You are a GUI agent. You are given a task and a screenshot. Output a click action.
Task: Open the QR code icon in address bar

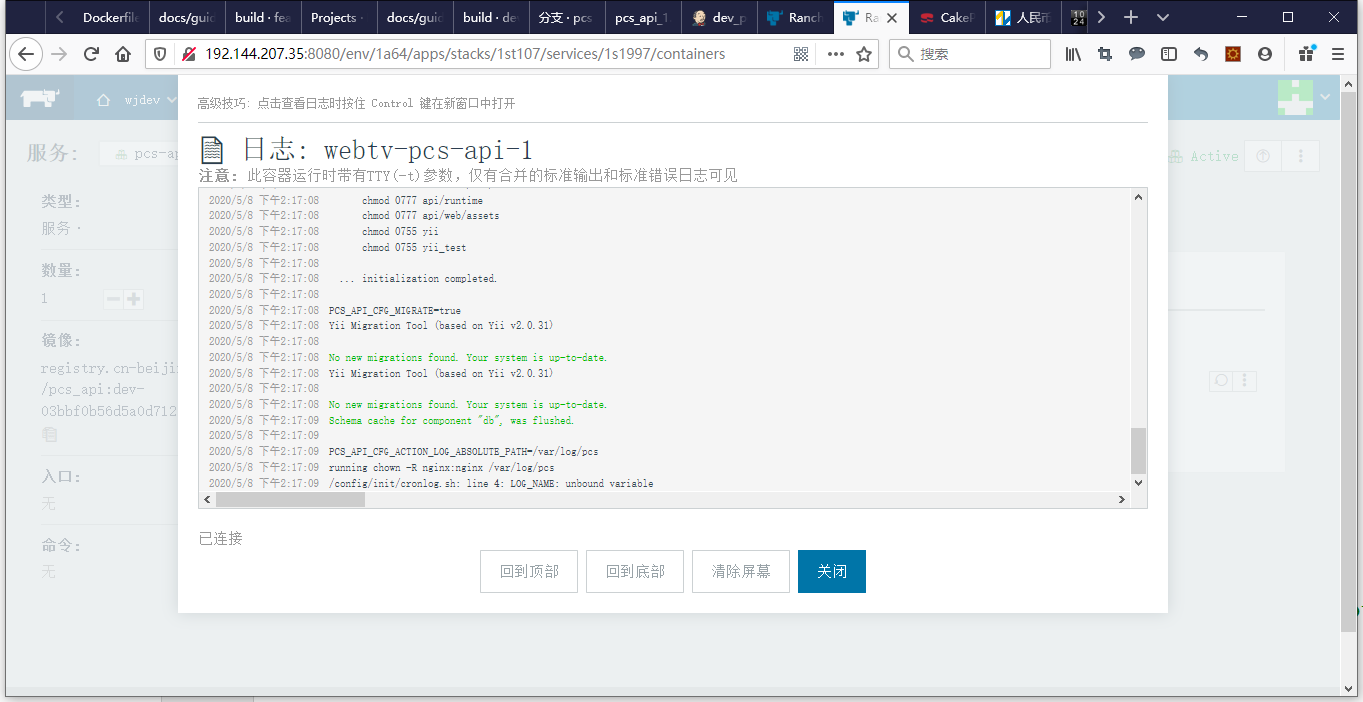(x=801, y=54)
